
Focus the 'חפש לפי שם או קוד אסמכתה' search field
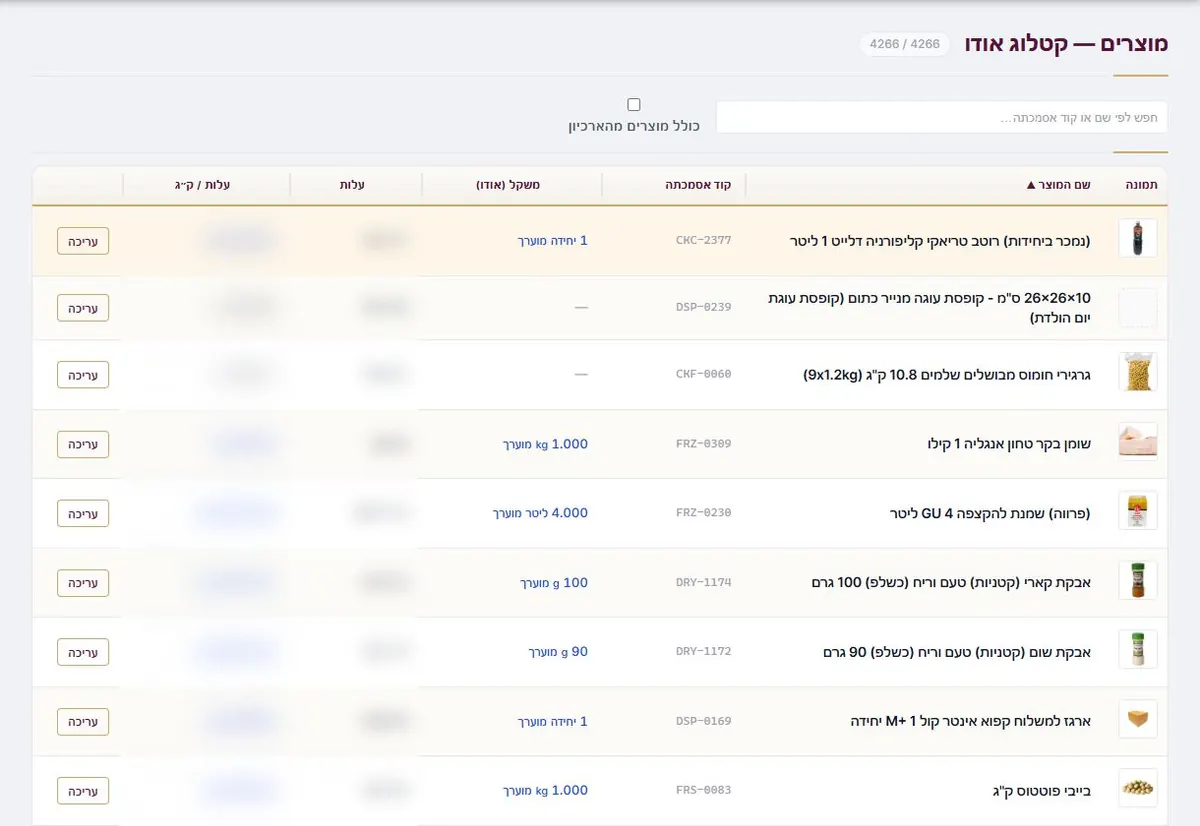942,117
